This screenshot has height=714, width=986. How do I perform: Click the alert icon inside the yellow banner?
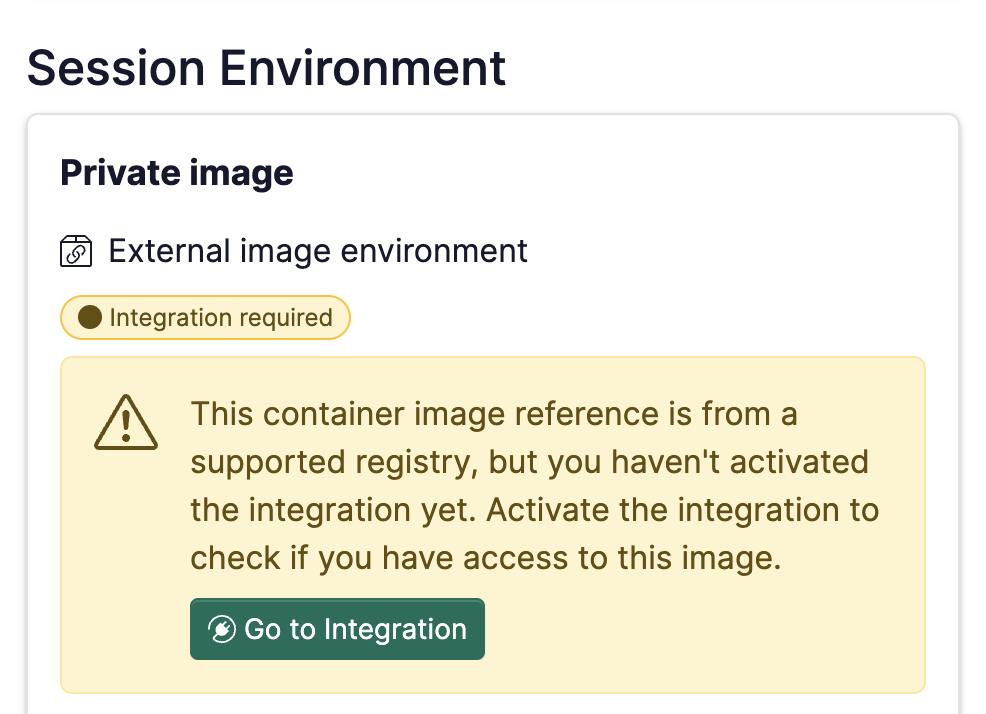point(126,424)
